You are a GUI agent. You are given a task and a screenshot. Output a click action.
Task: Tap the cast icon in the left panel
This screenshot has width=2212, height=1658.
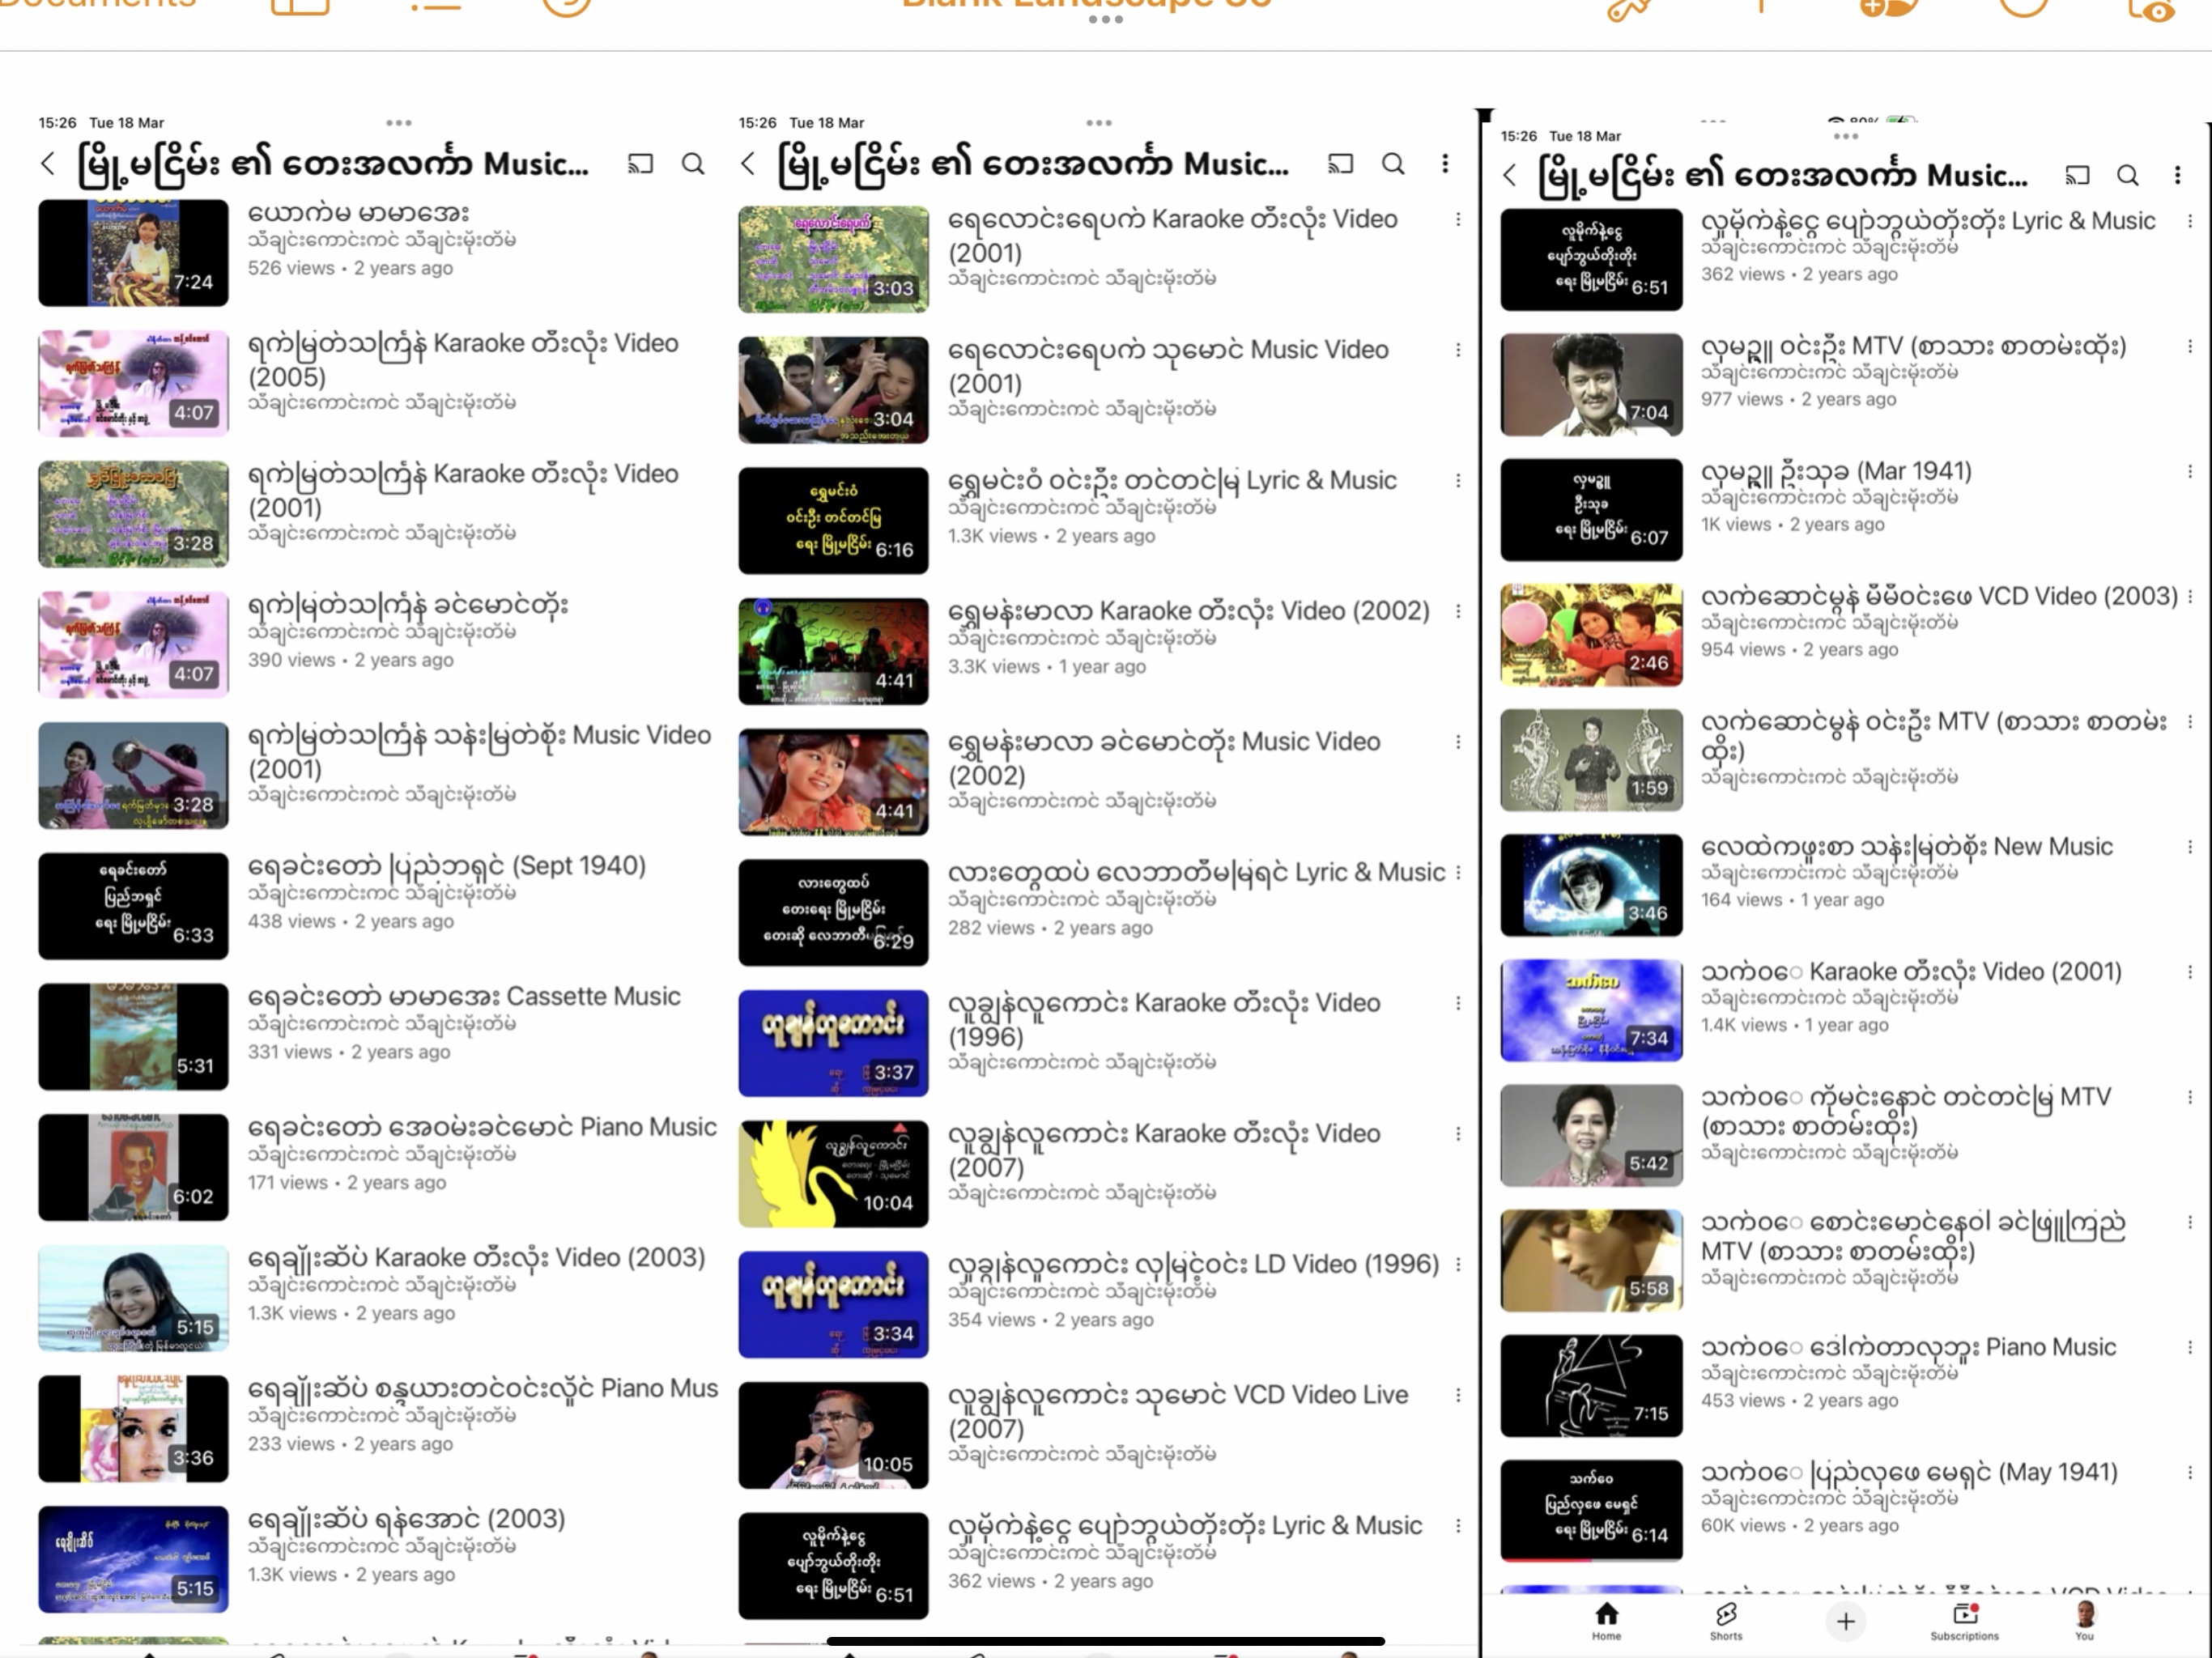click(640, 164)
